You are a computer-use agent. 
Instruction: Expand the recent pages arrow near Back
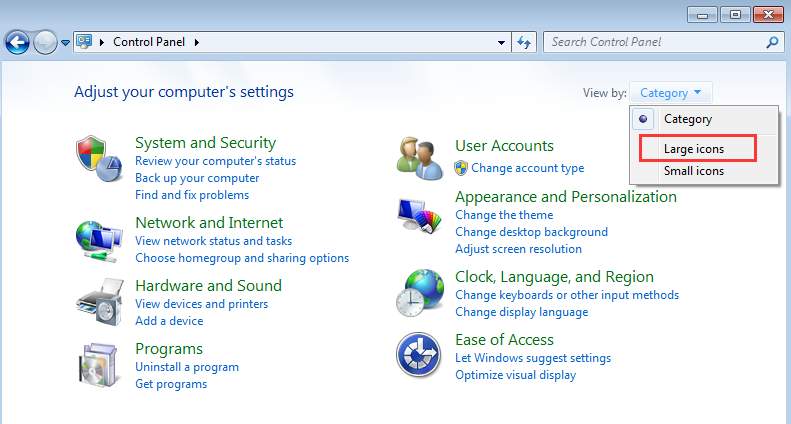66,43
